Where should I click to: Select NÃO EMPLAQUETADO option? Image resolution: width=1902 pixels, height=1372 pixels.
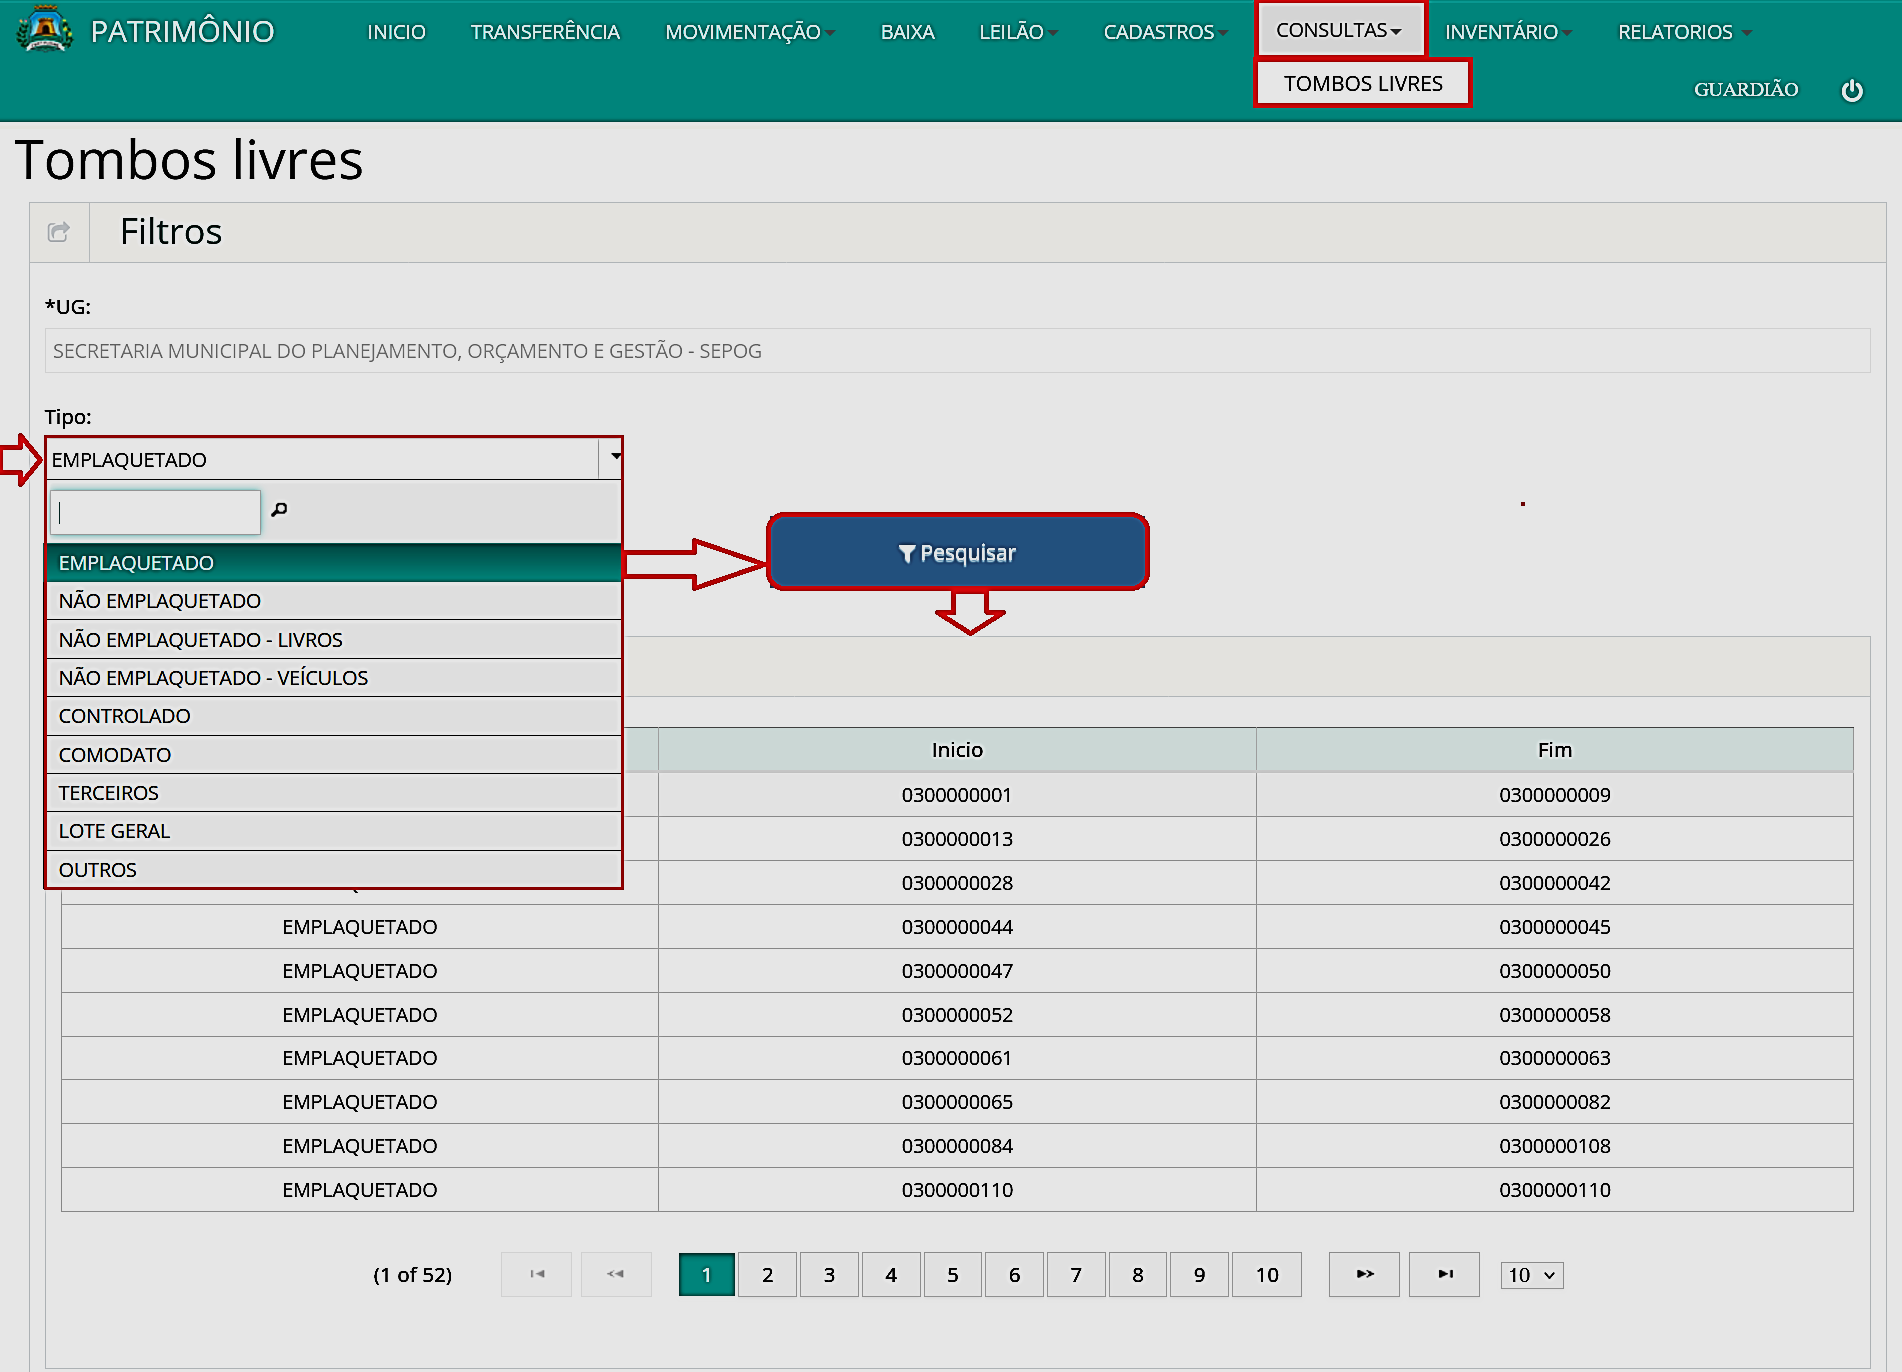[x=334, y=601]
